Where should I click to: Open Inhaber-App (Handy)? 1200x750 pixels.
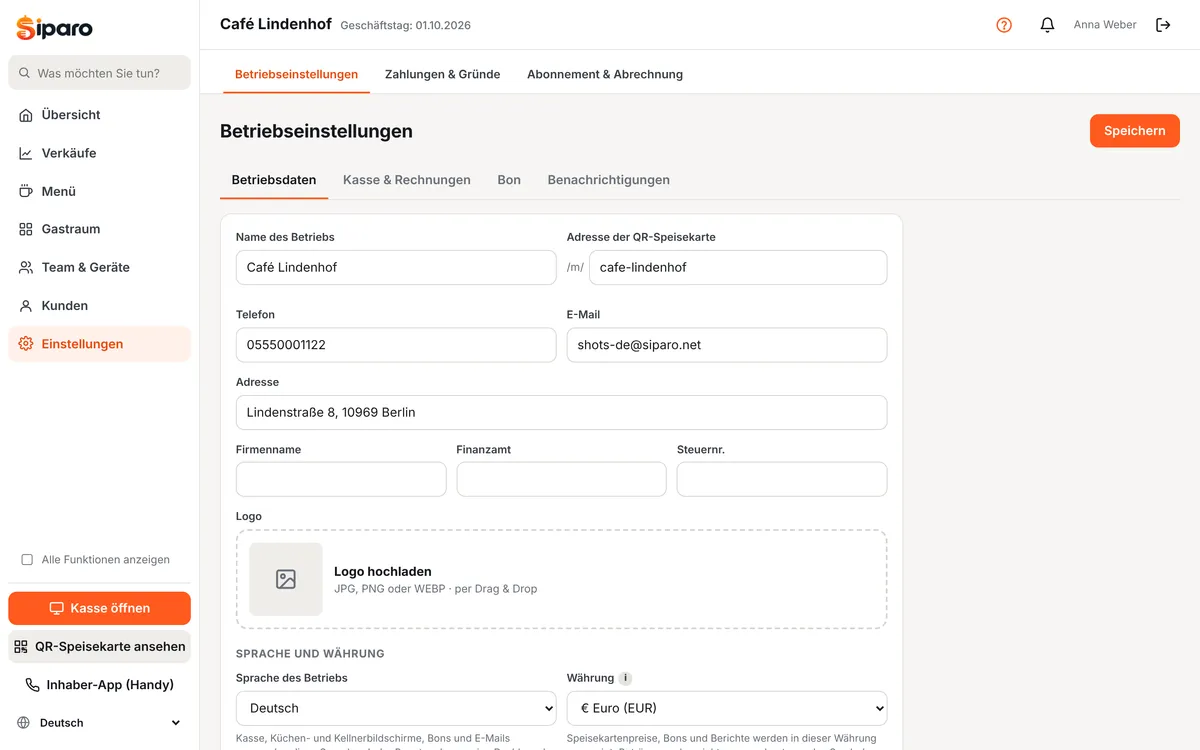point(99,685)
